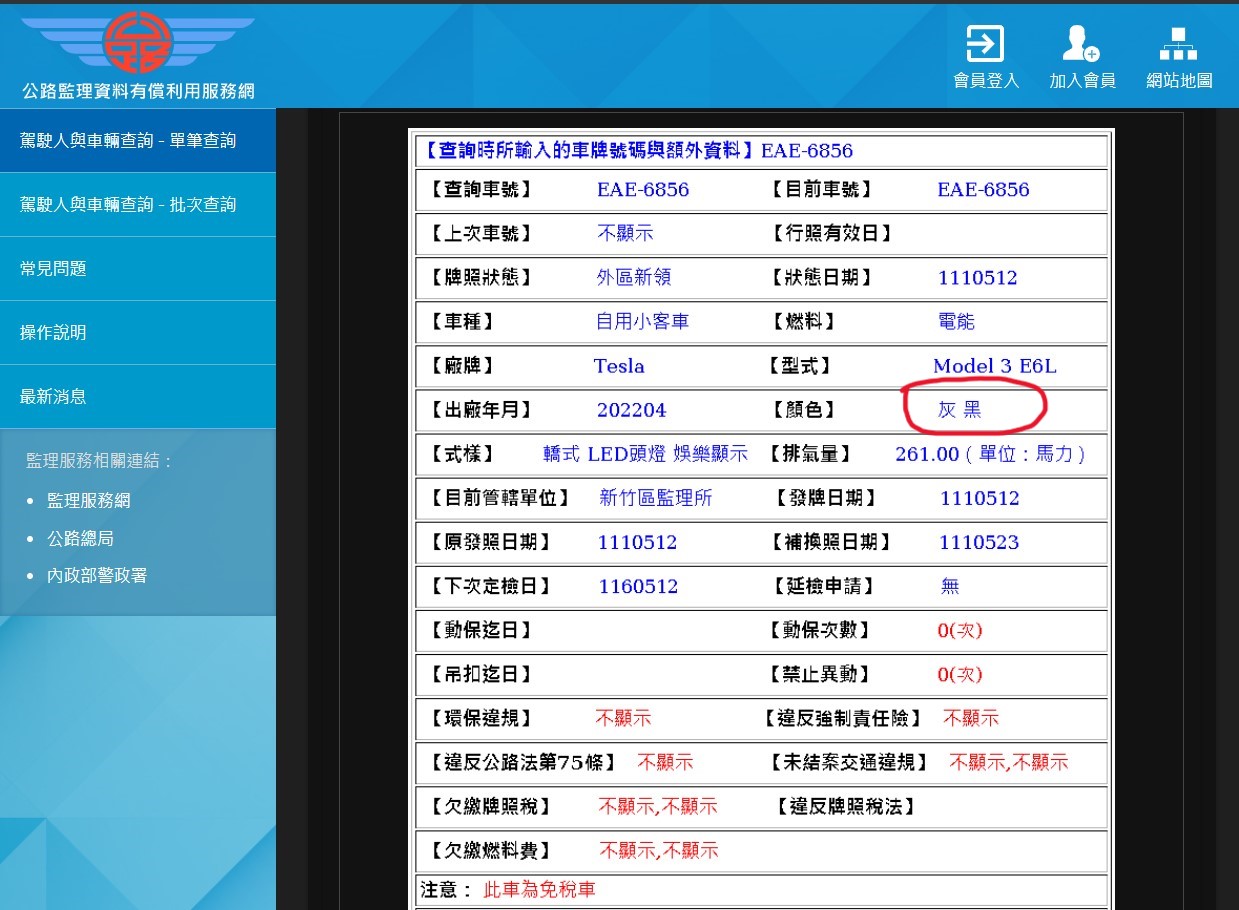Click the 會員登入 text label

point(986,81)
